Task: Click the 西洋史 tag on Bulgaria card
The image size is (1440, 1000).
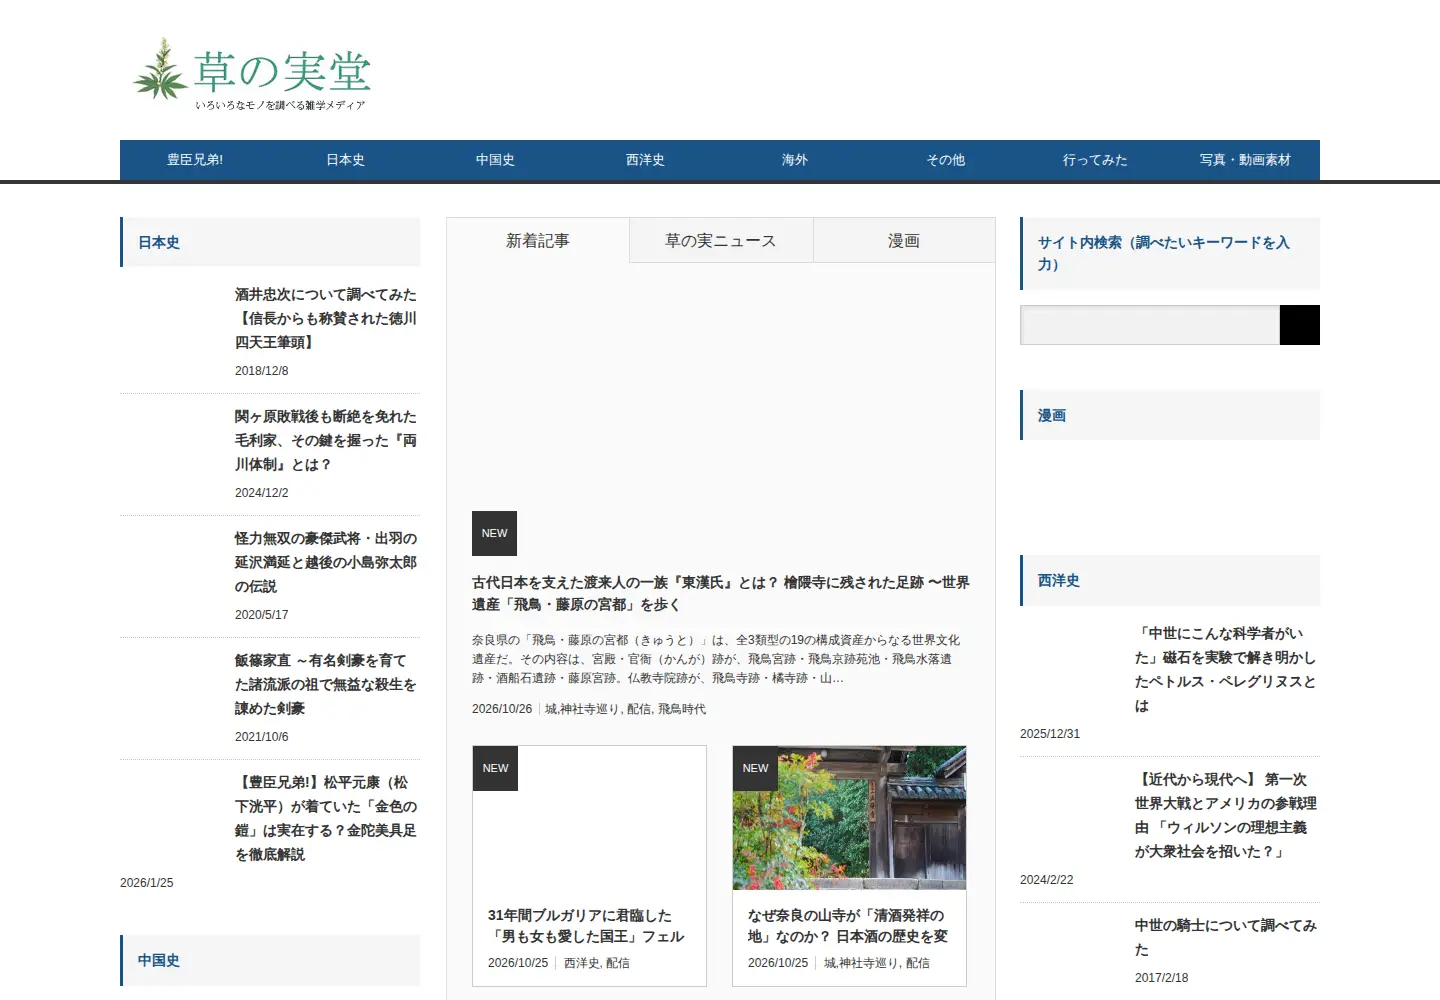Action: coord(582,963)
